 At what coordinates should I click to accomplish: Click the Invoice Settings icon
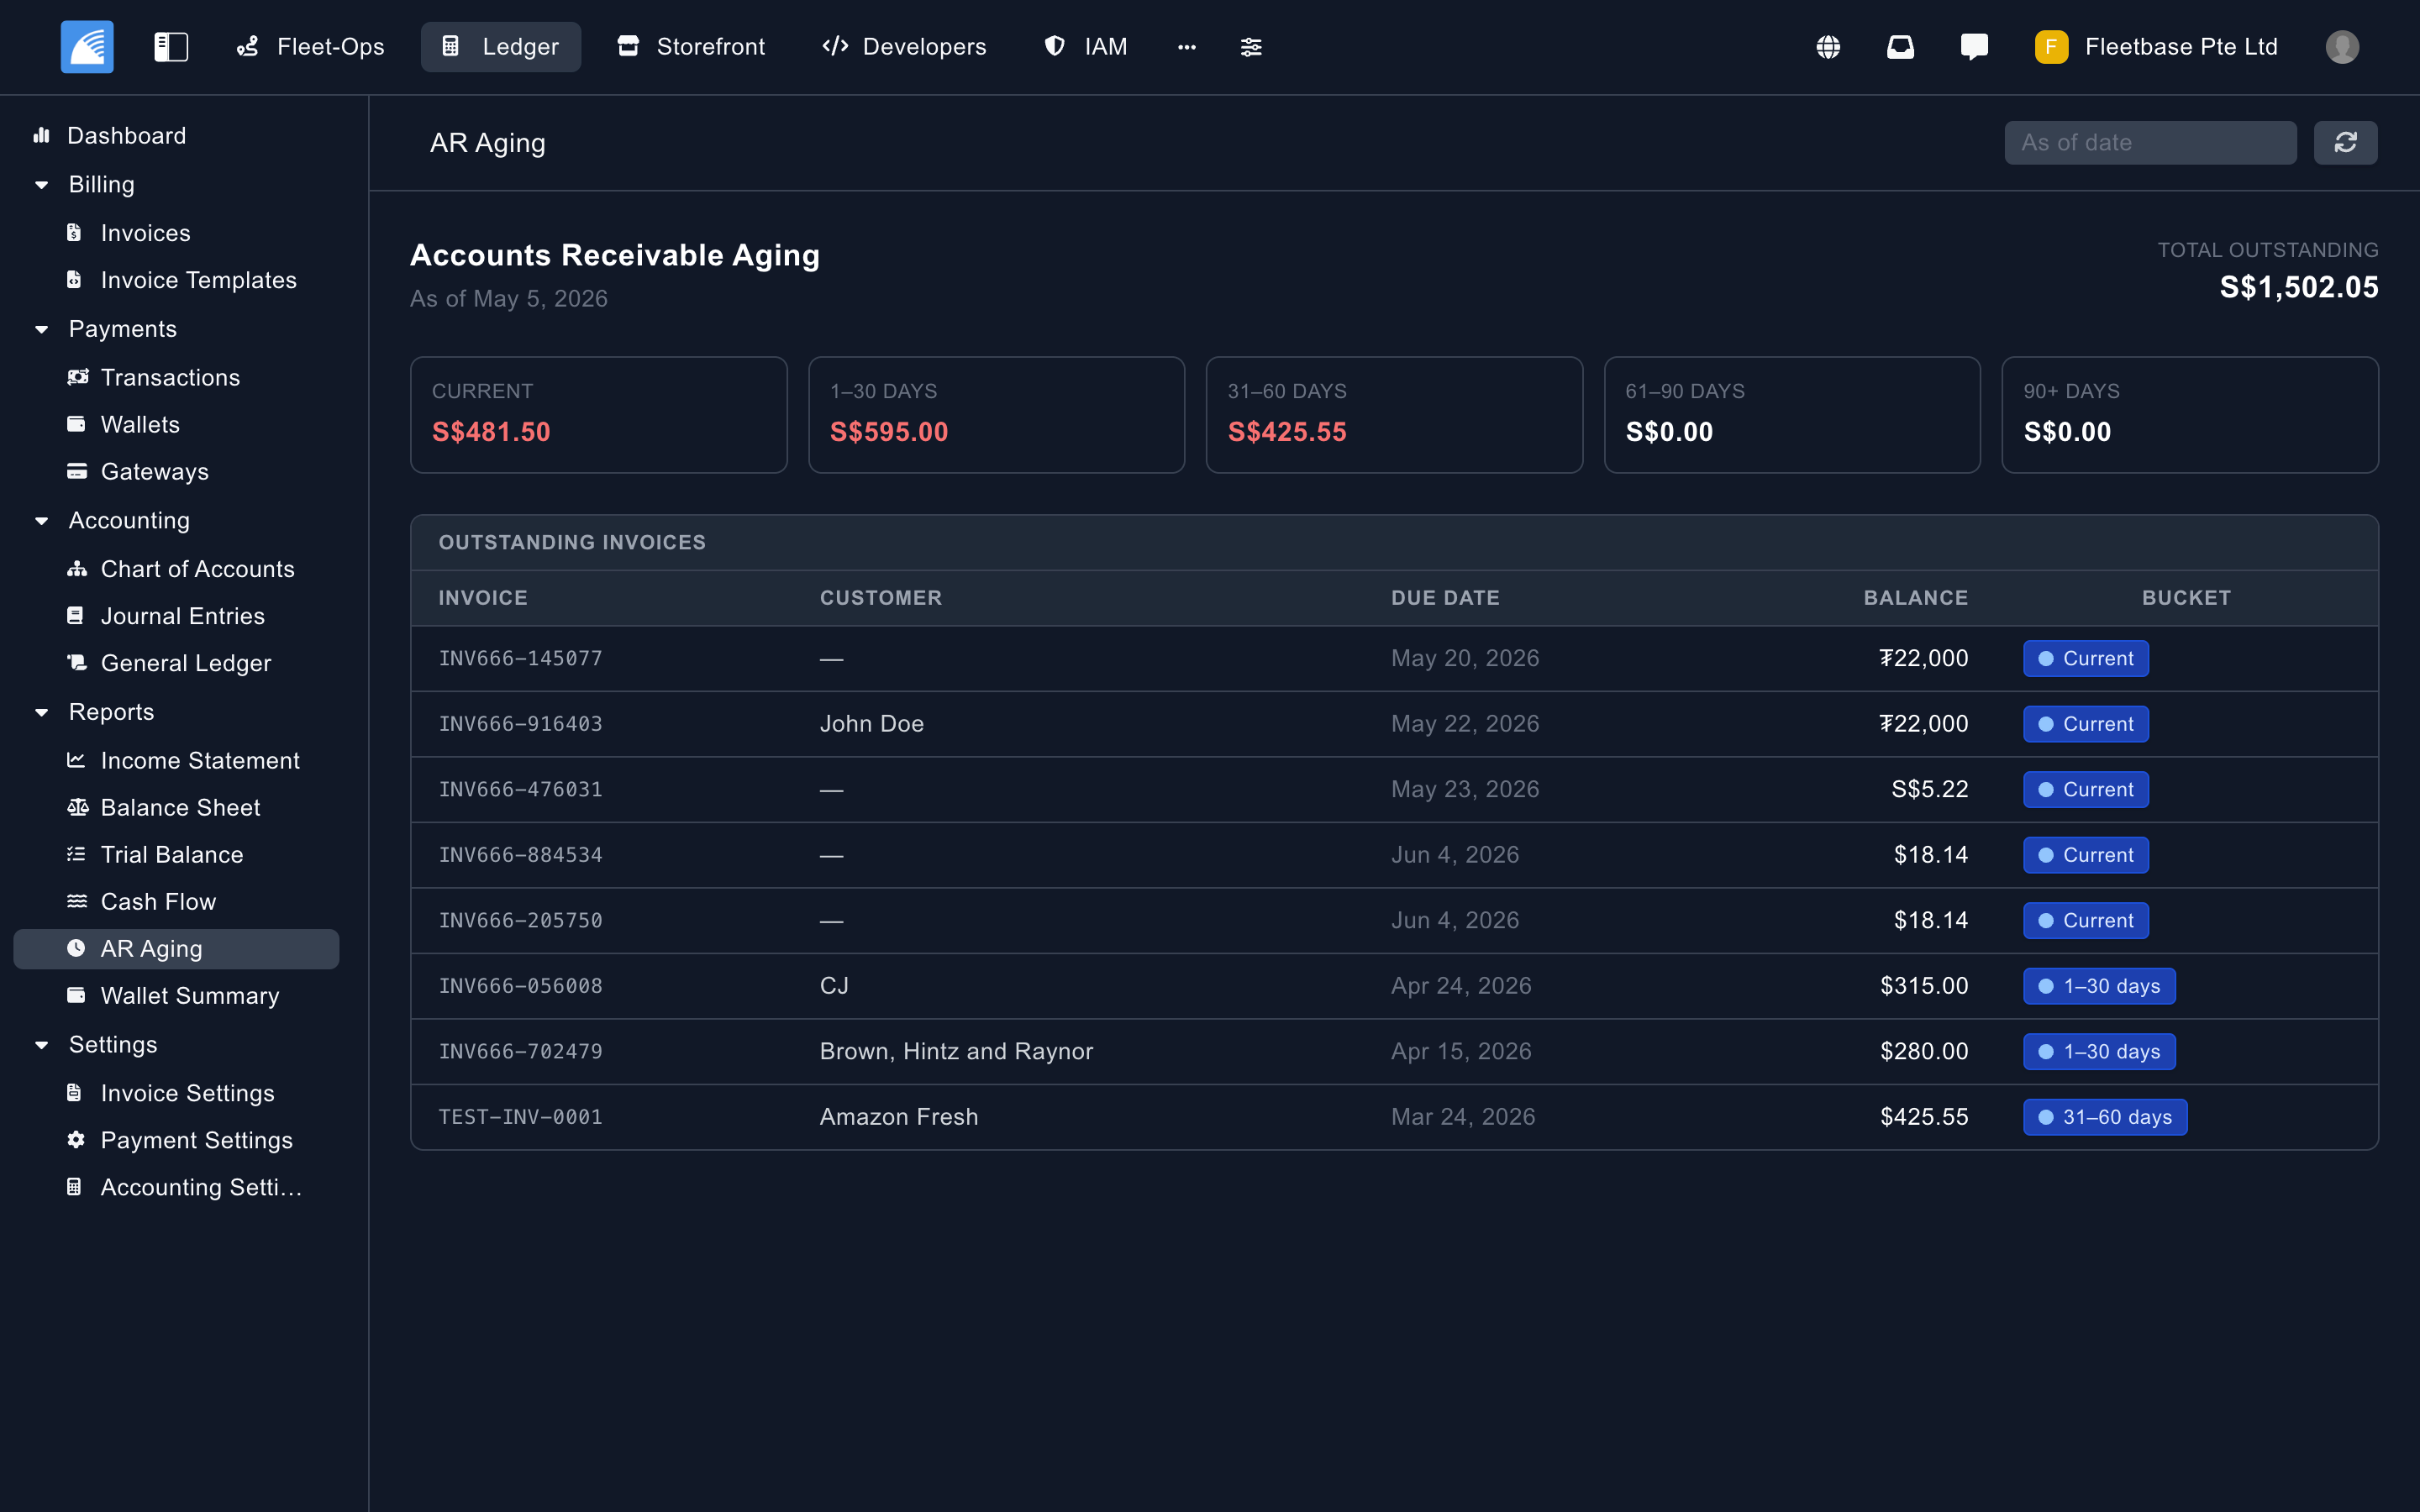click(75, 1093)
